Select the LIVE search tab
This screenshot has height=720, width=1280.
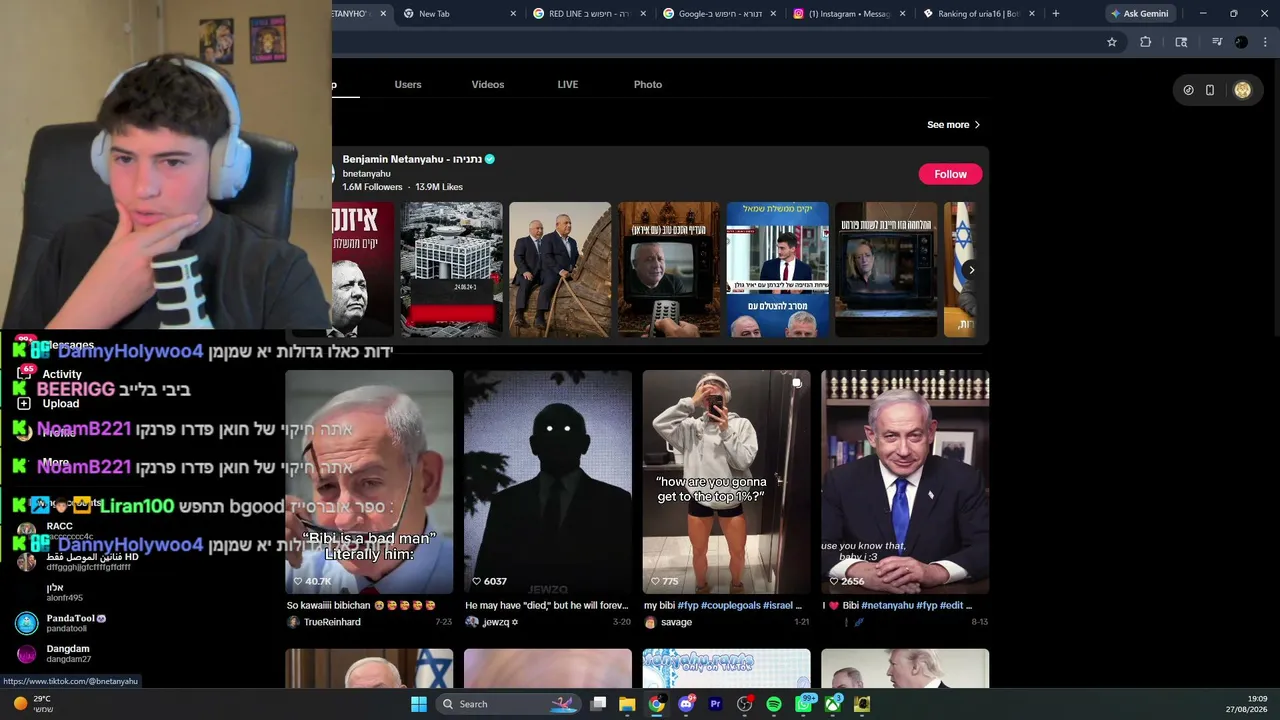click(568, 84)
